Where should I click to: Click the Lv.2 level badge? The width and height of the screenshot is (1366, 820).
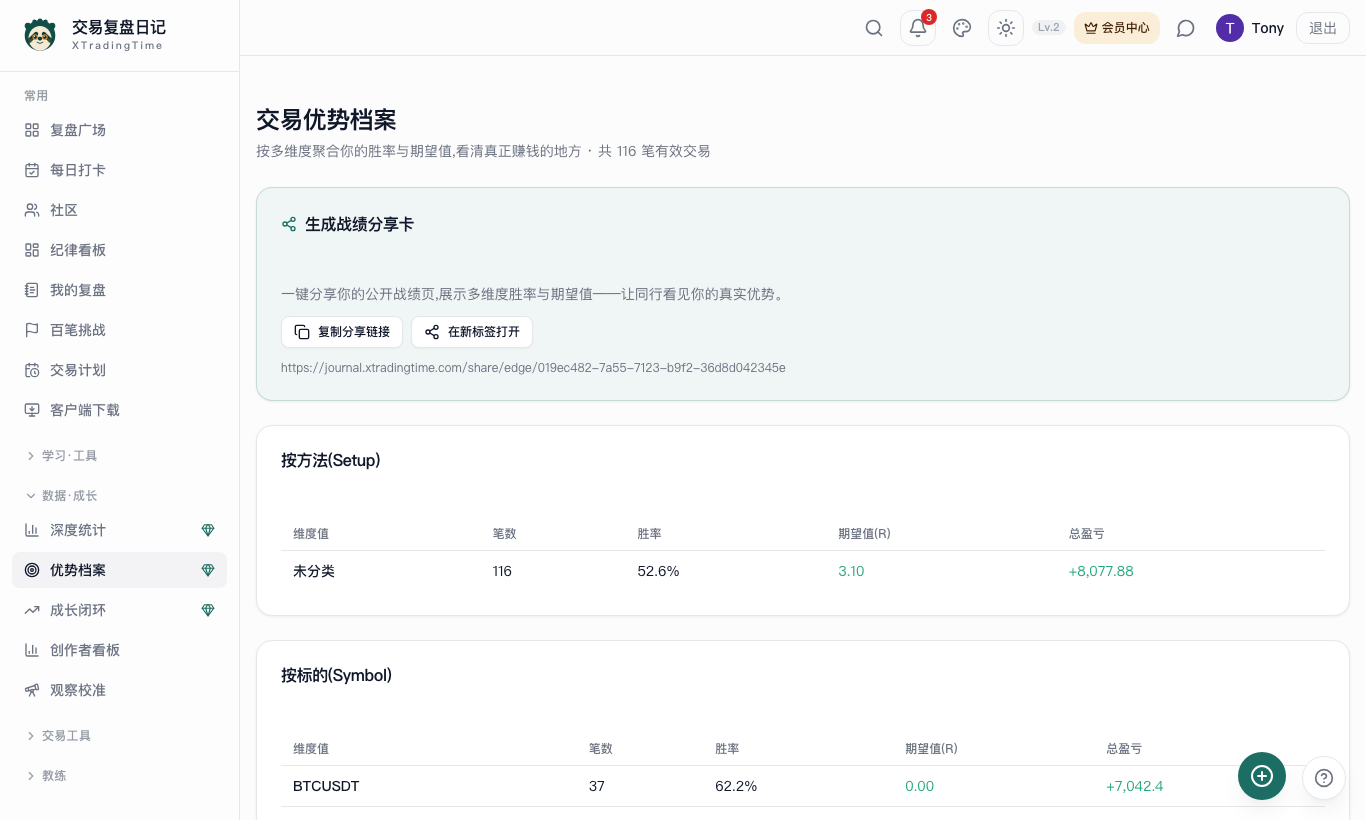[1049, 28]
